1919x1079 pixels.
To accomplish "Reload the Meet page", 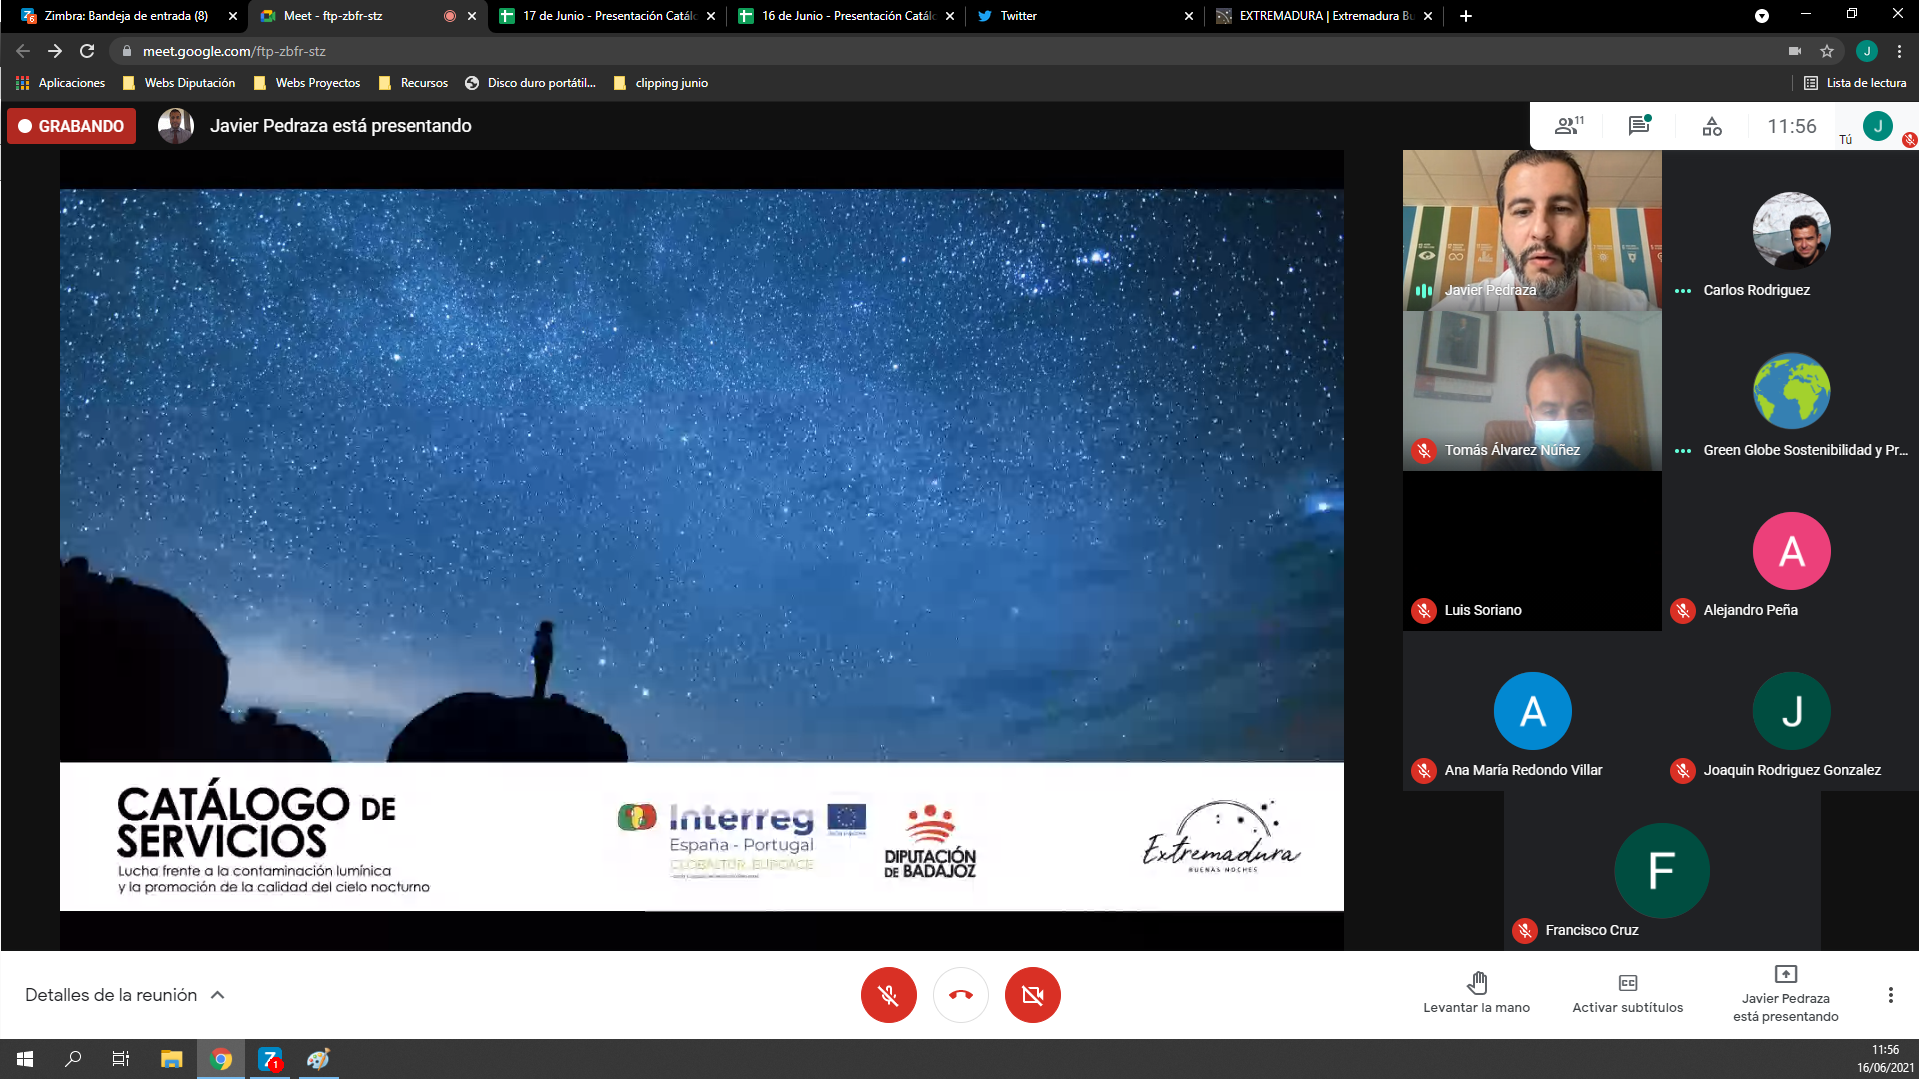I will (x=87, y=51).
